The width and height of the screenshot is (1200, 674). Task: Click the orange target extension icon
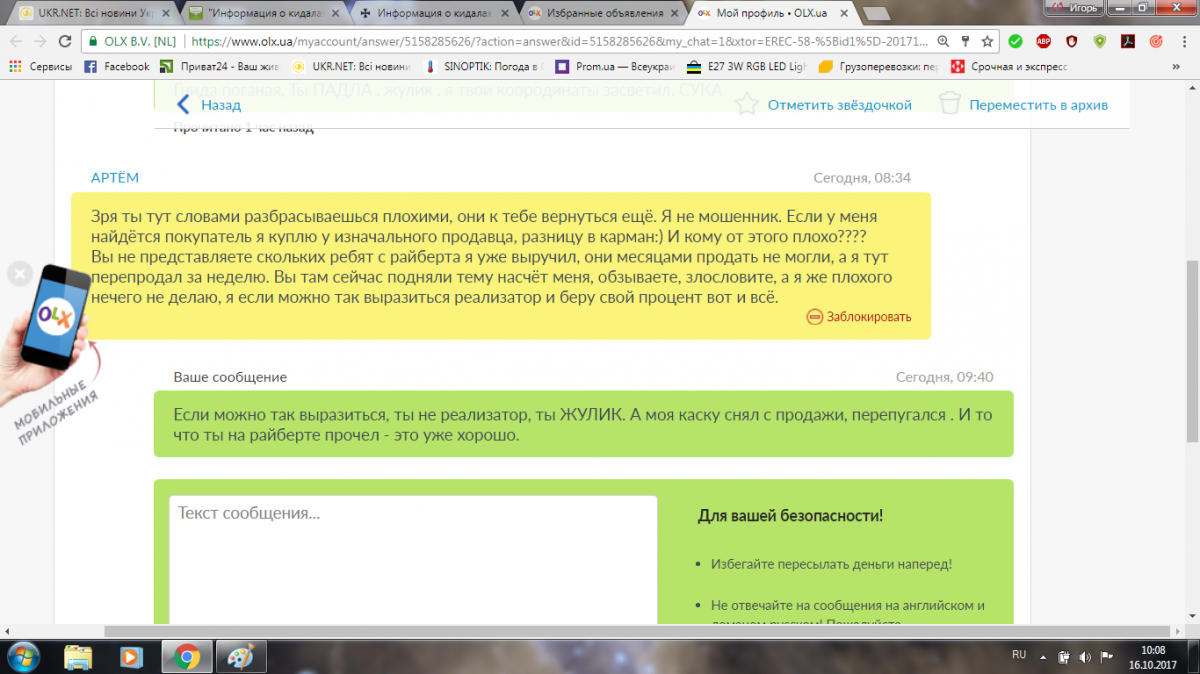(x=1156, y=42)
